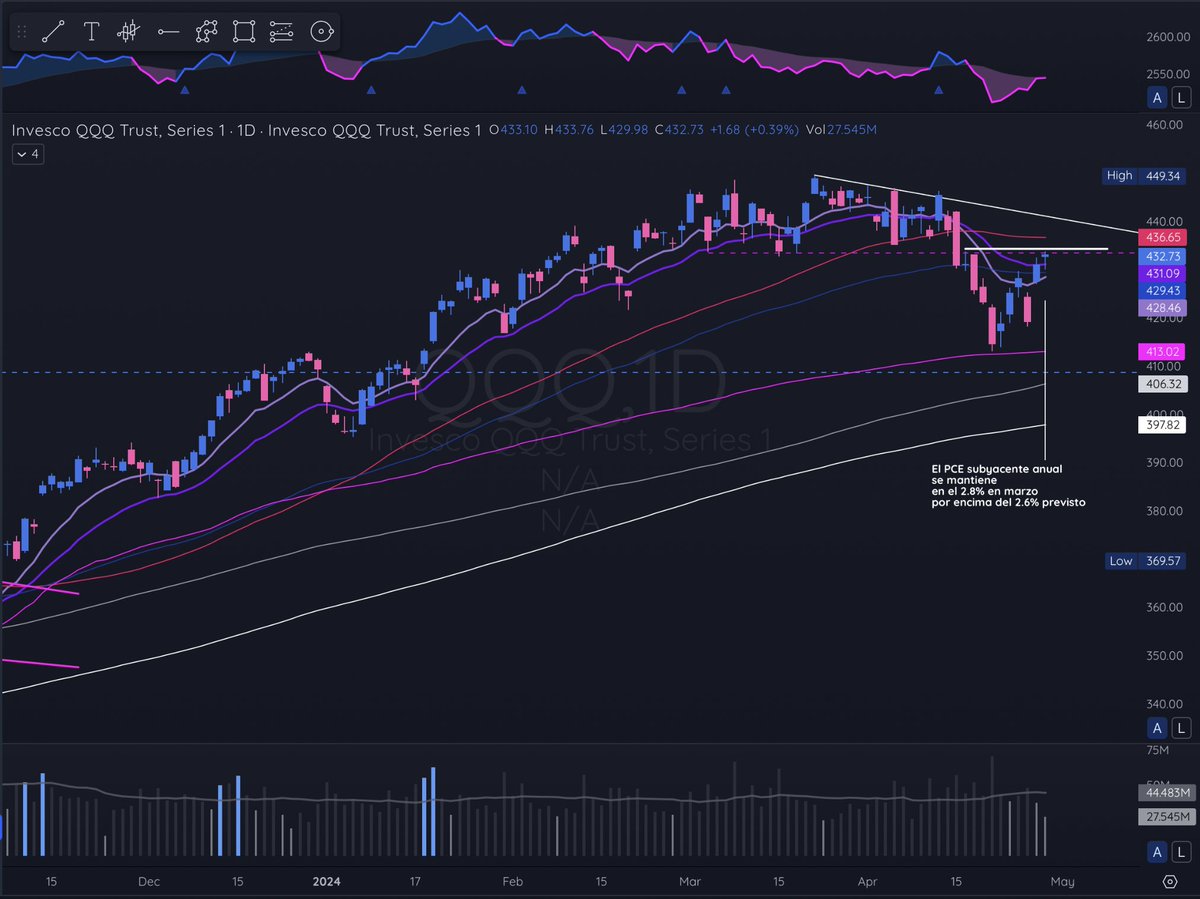Click the purple 431.09 price tag
The image size is (1200, 899).
point(1162,273)
